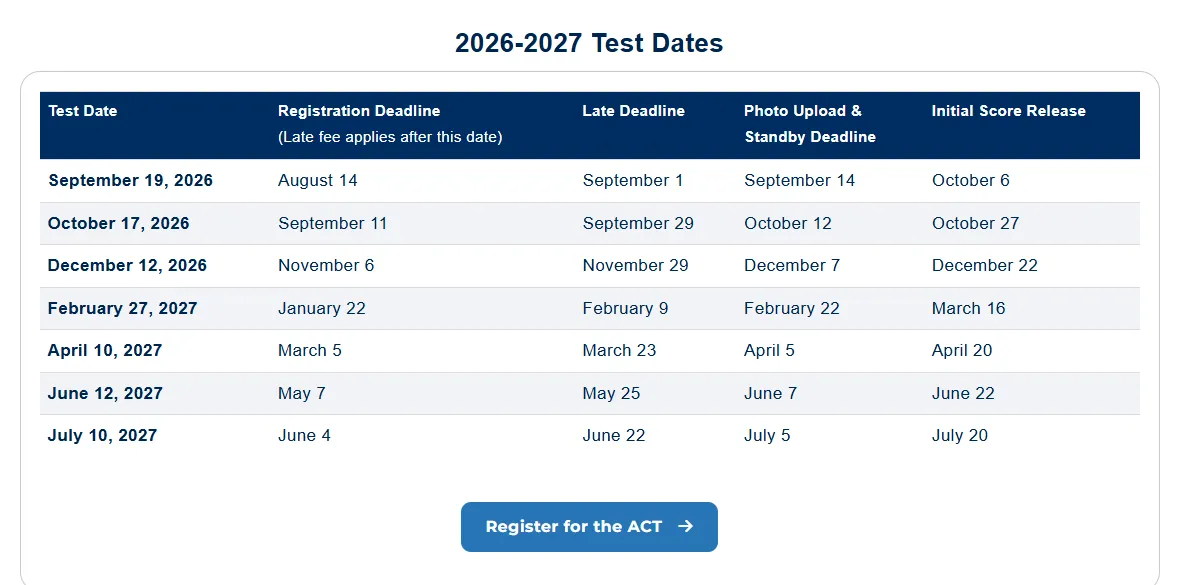Click the Register for the ACT button
Image resolution: width=1196 pixels, height=585 pixels.
click(589, 526)
